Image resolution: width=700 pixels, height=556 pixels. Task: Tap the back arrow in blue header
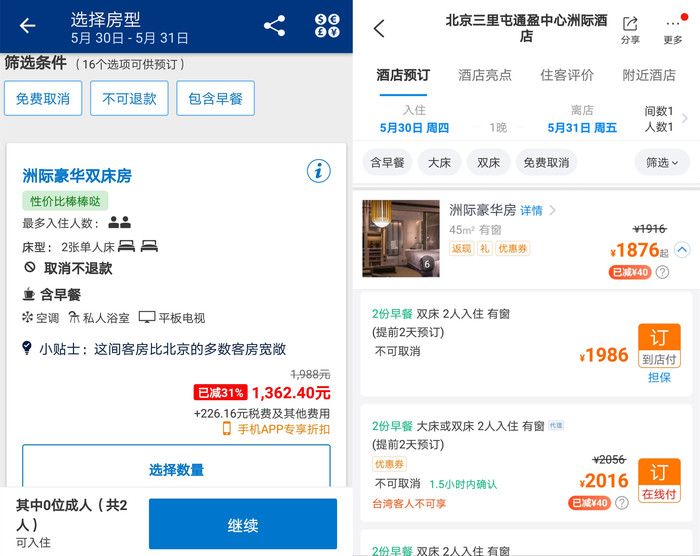pyautogui.click(x=27, y=26)
